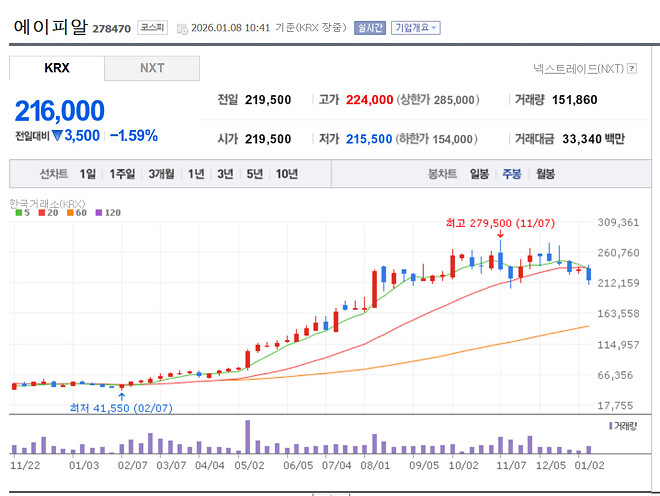This screenshot has width=660, height=496.
Task: Open the 기업개요 dropdown
Action: pyautogui.click(x=415, y=28)
